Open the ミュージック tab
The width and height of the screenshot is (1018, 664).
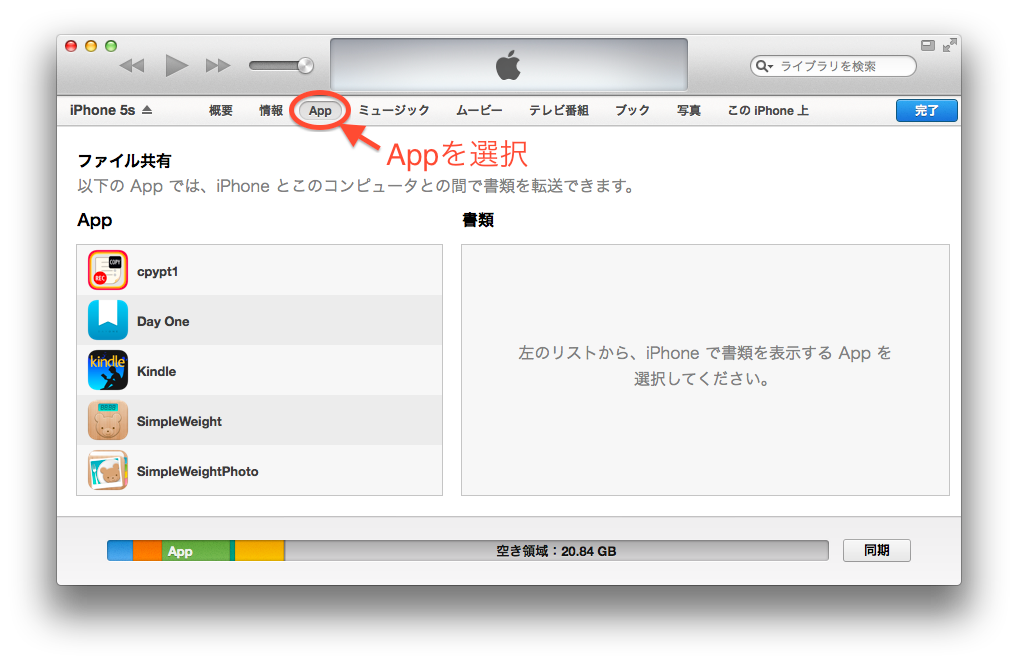pos(394,111)
